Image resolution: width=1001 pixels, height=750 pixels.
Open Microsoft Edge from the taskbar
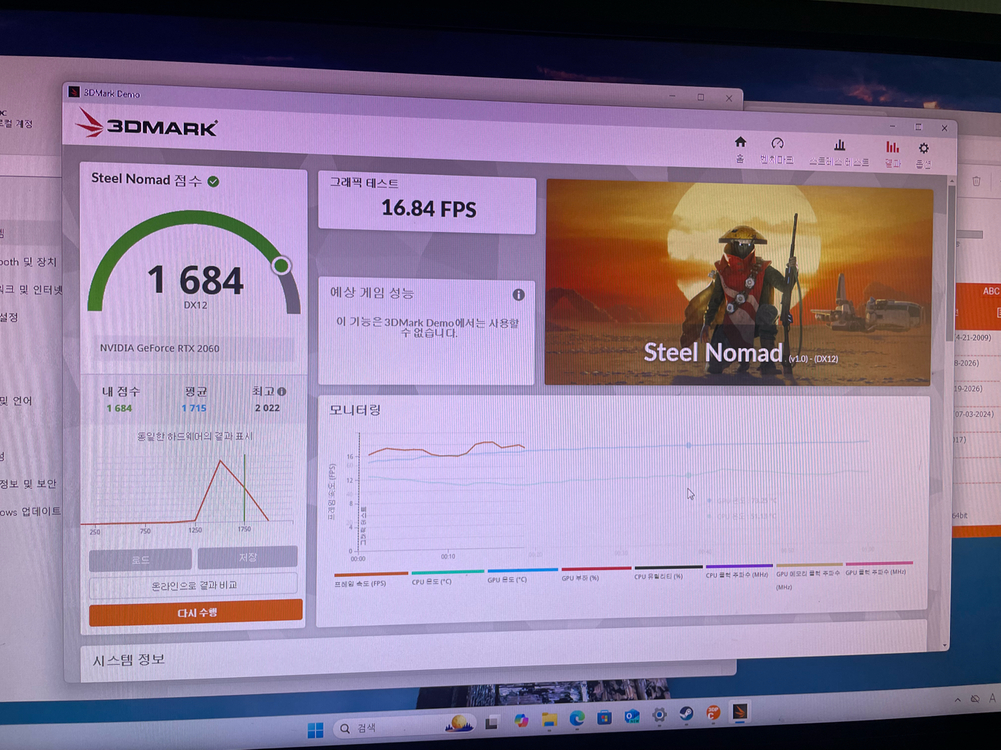(x=577, y=718)
